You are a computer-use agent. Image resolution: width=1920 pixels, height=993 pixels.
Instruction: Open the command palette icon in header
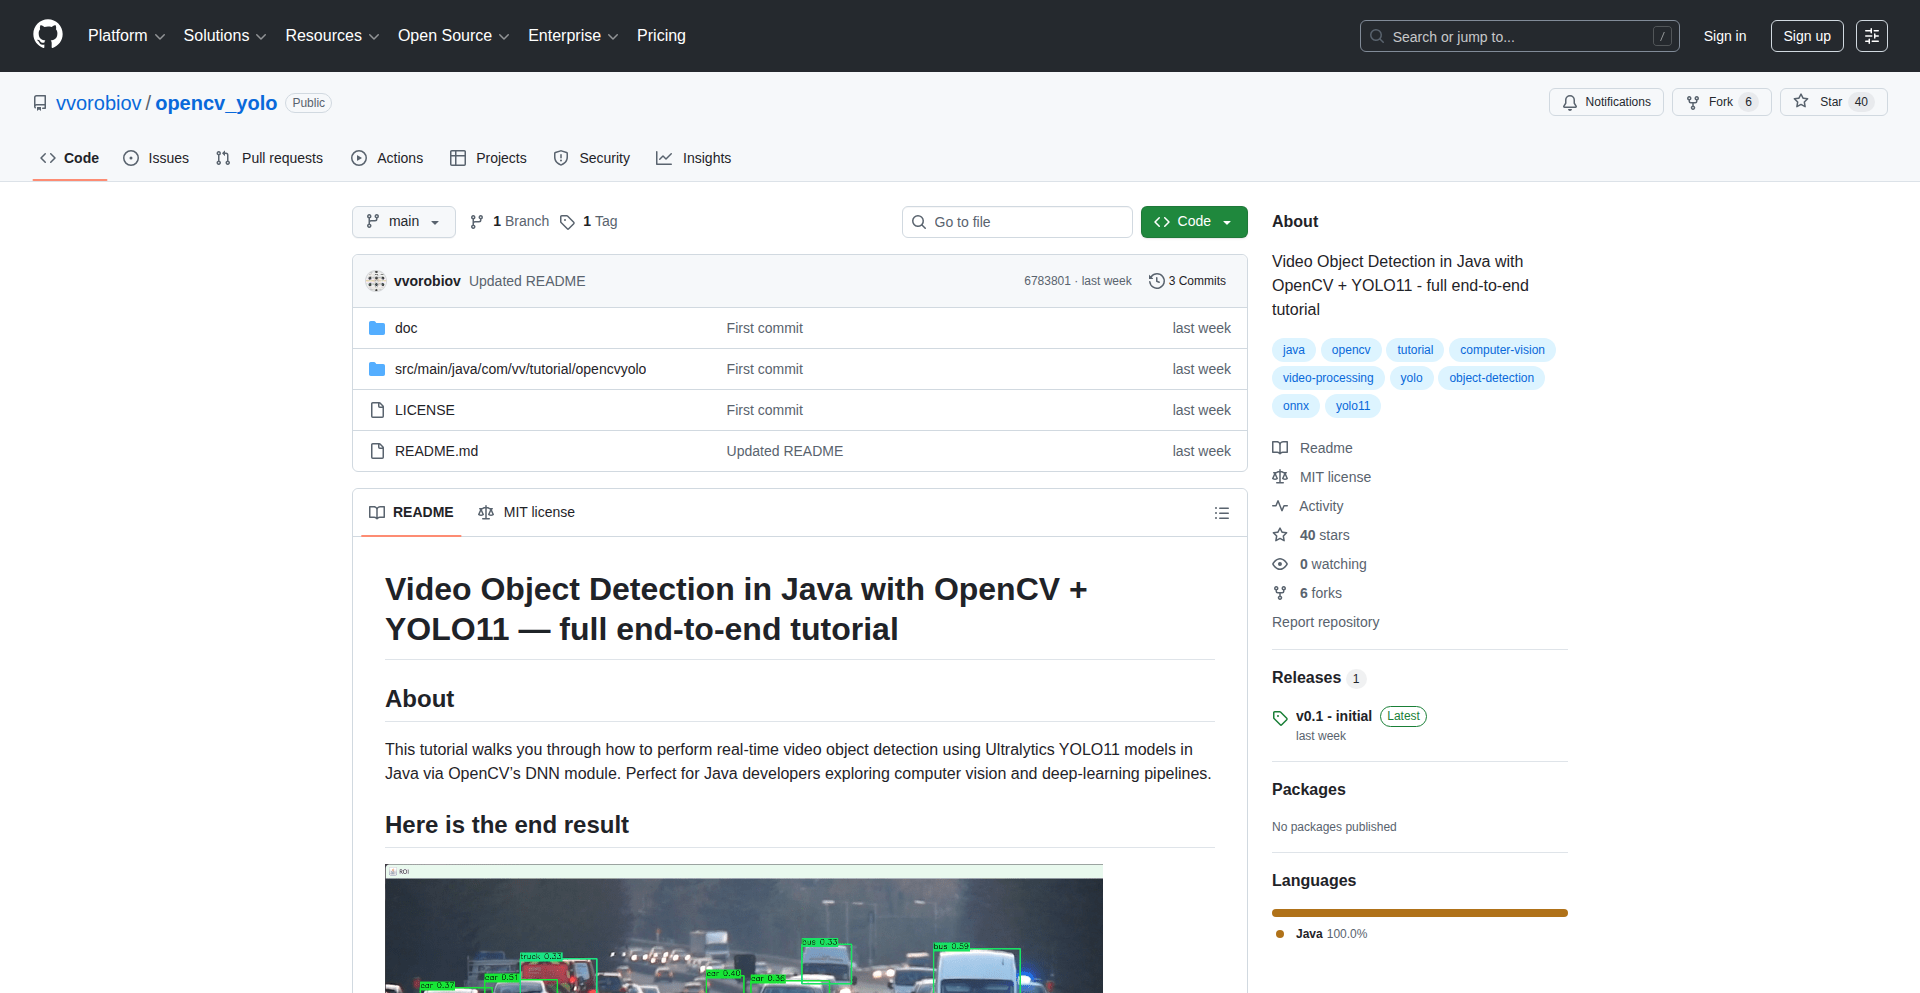(x=1871, y=36)
